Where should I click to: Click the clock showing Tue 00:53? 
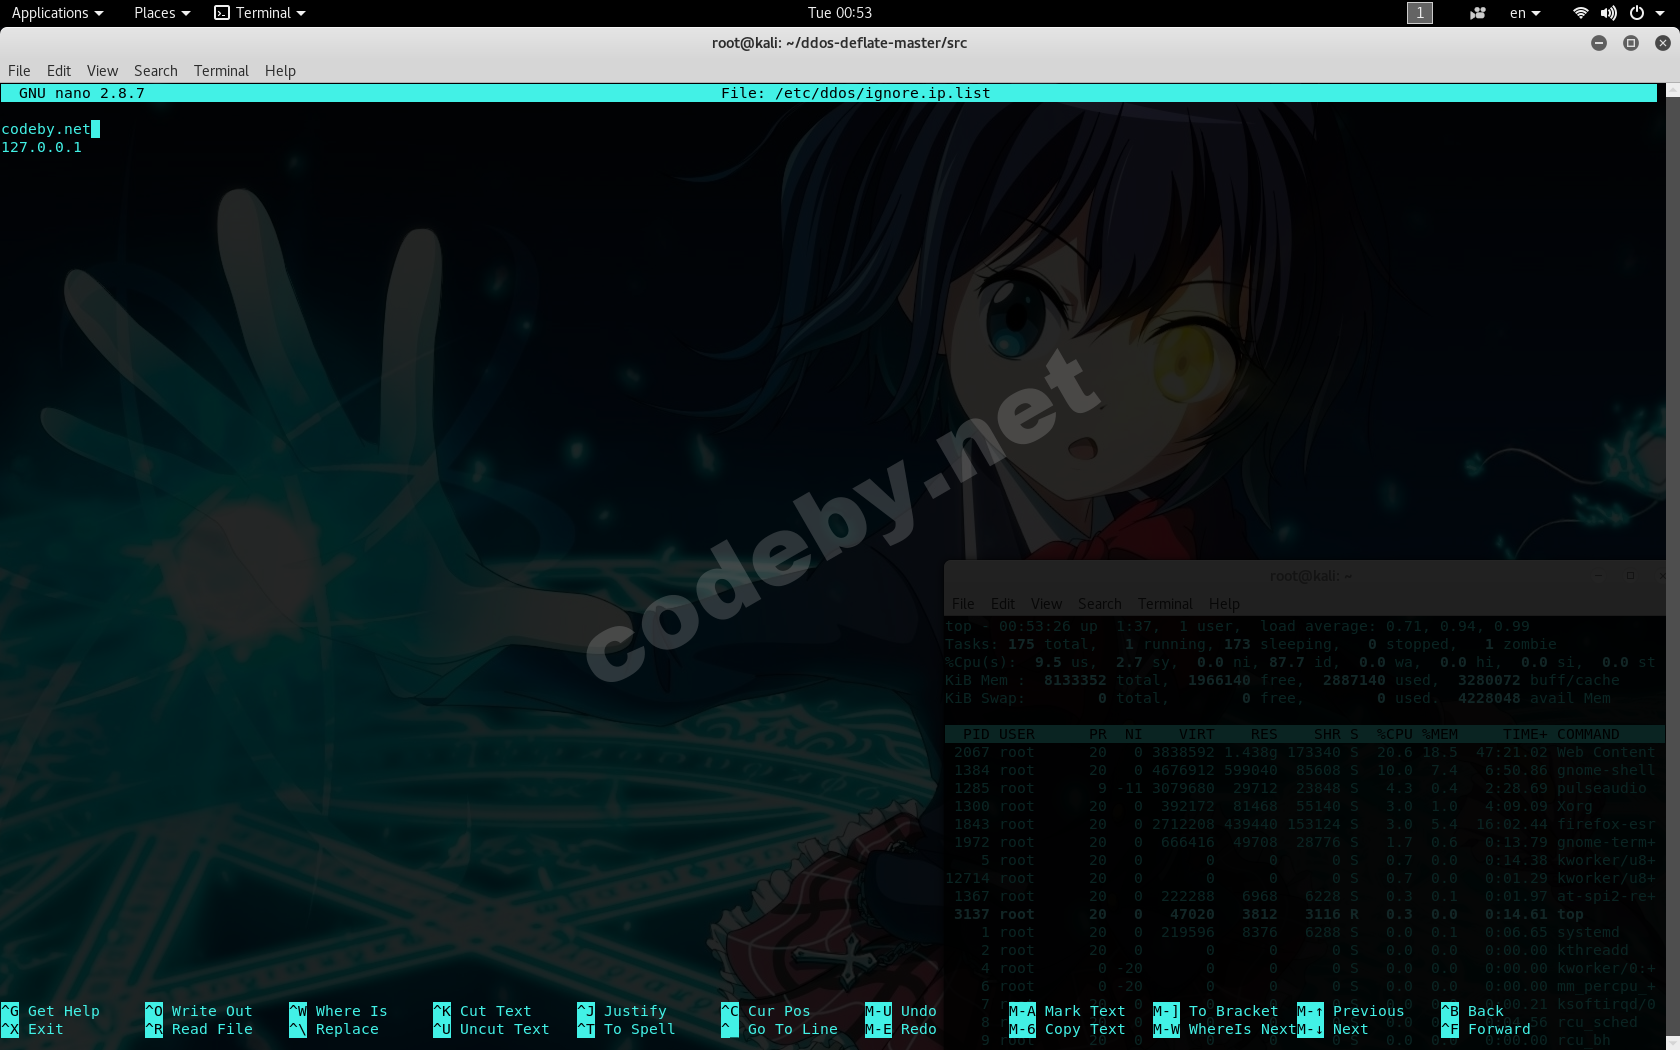point(840,13)
